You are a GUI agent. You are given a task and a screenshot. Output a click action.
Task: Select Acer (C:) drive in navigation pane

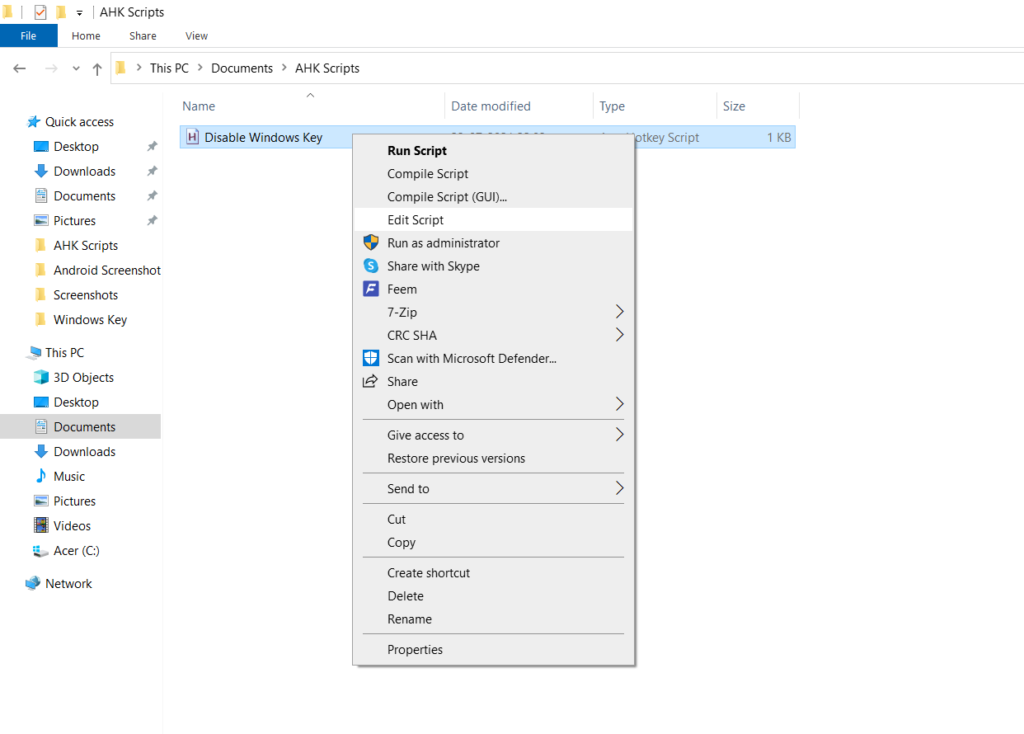[x=76, y=550]
